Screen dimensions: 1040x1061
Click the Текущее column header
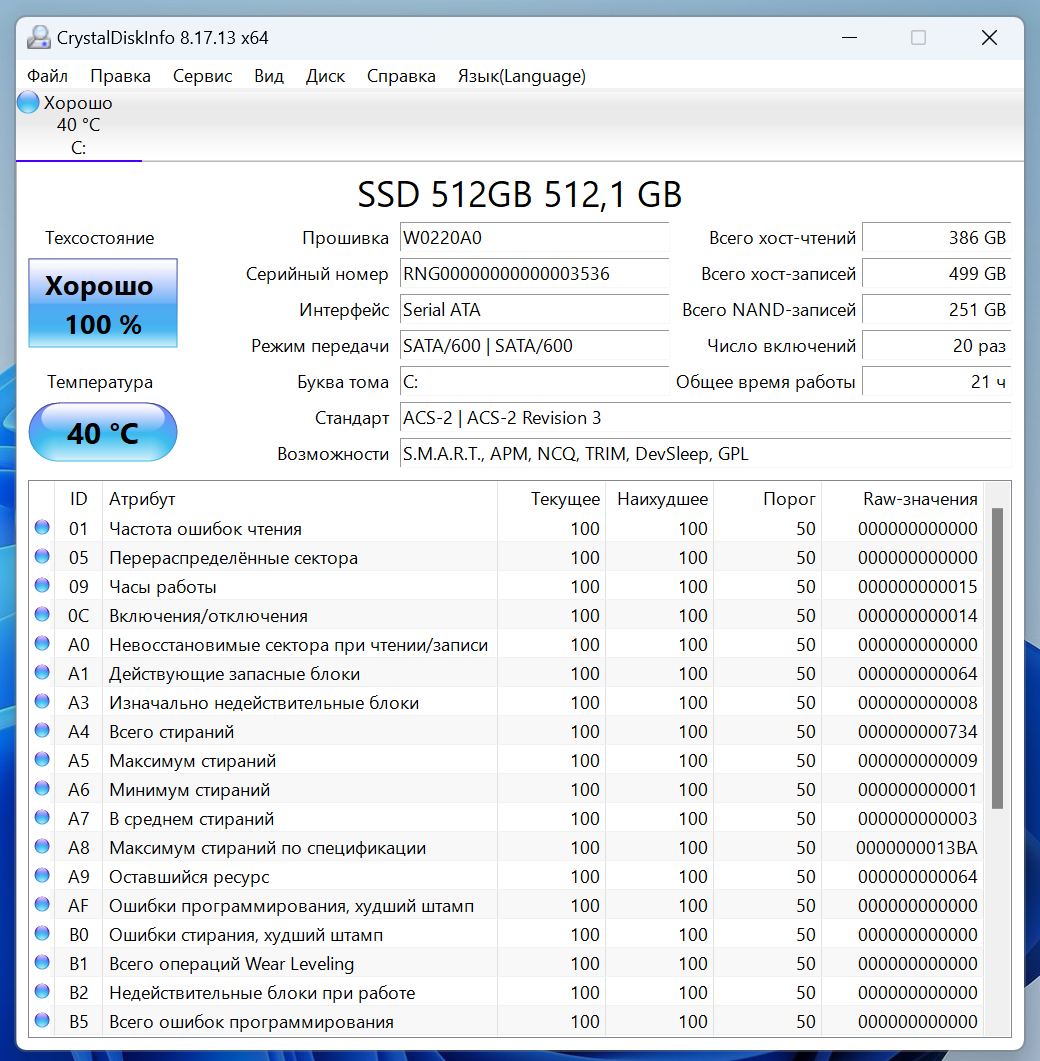click(x=552, y=499)
